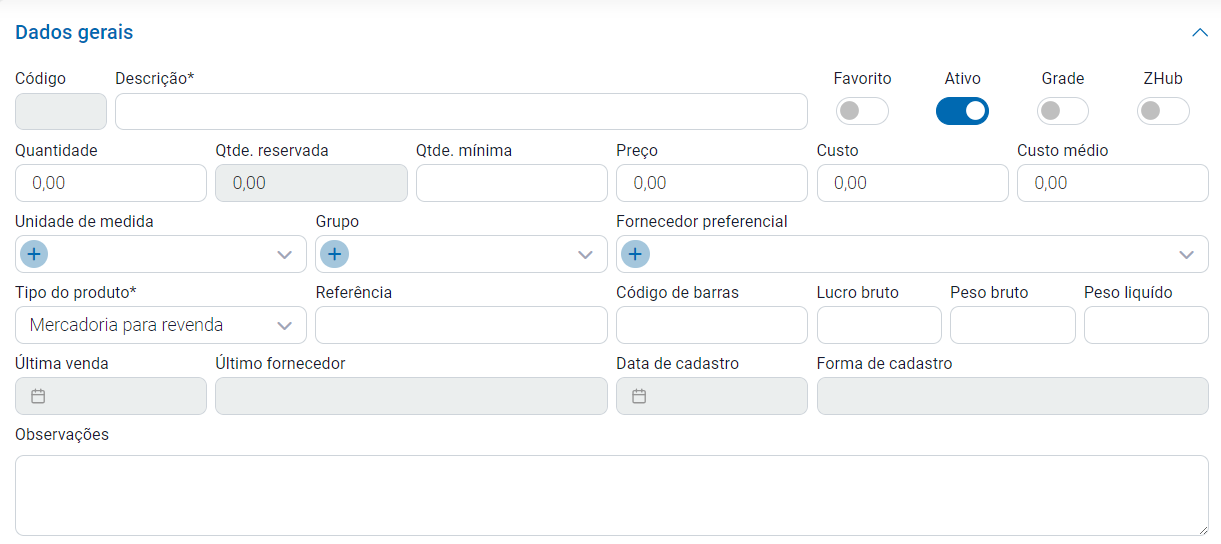Open the Fornecedor preferencial dropdown

click(x=1186, y=255)
